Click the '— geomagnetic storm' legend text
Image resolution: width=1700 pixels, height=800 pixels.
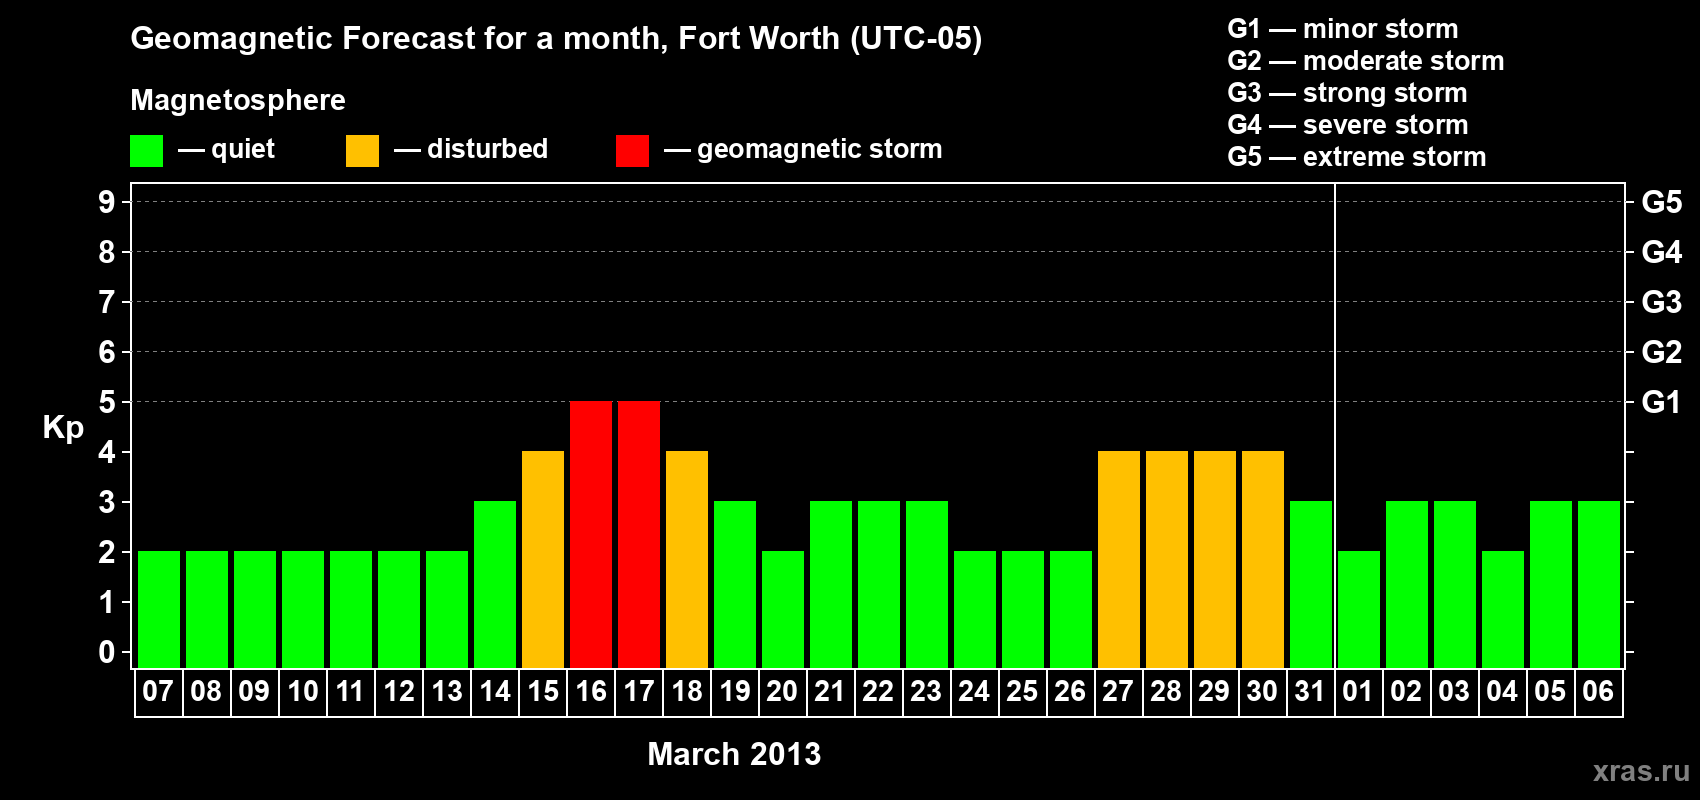pos(803,150)
